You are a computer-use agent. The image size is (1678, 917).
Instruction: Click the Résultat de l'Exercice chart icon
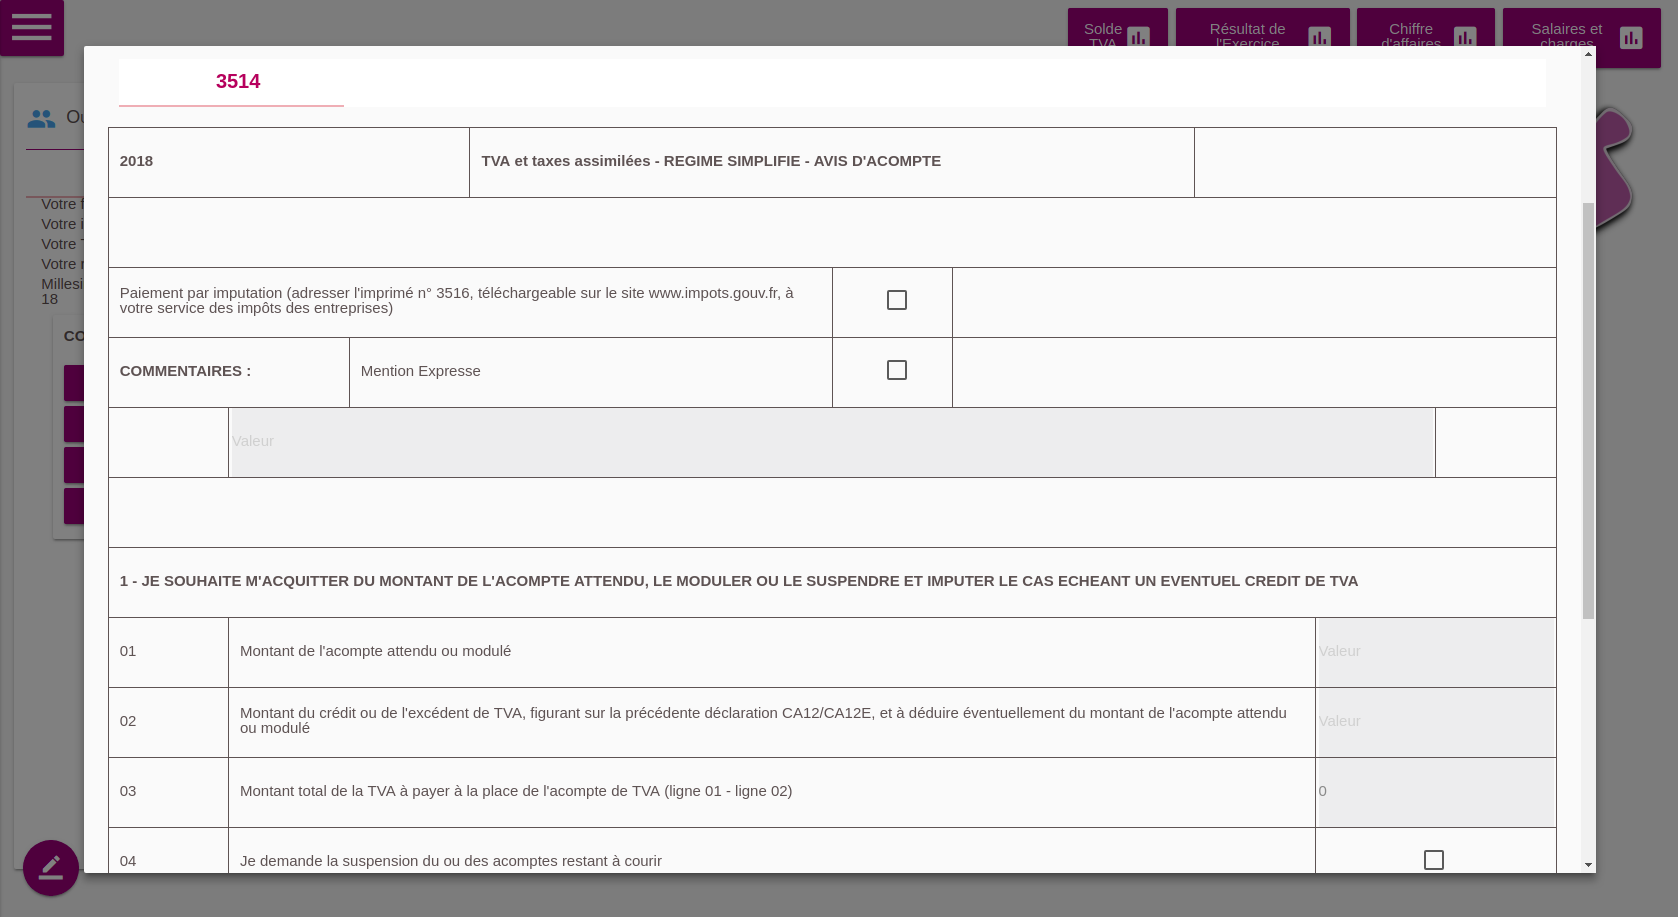pyautogui.click(x=1319, y=38)
